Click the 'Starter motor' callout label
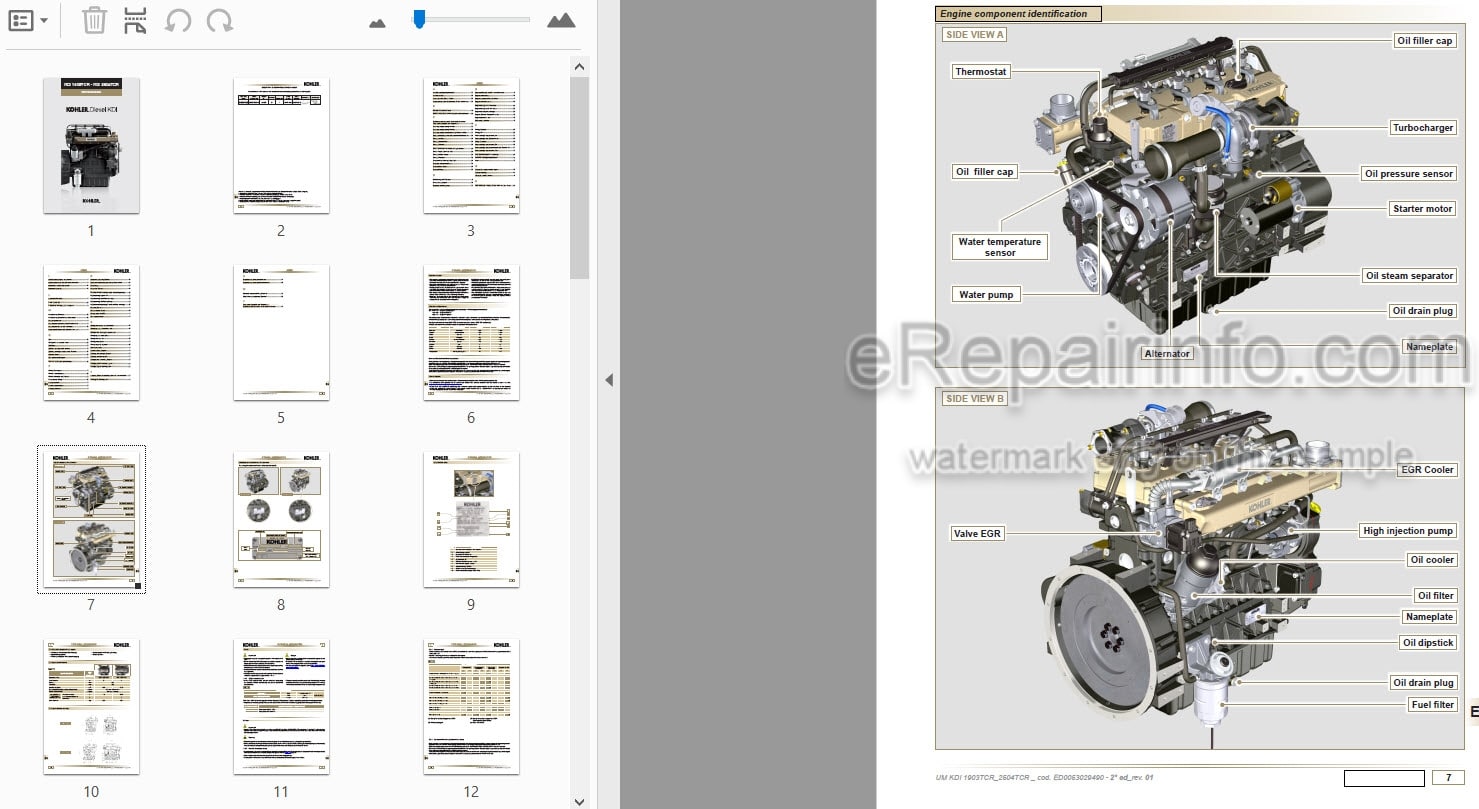Image resolution: width=1479 pixels, height=809 pixels. point(1422,209)
